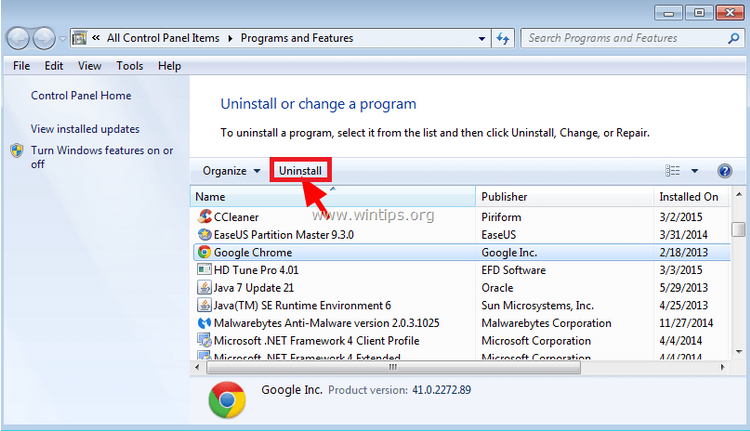750x431 pixels.
Task: Select the EaseUS Partition Master icon
Action: coord(204,234)
